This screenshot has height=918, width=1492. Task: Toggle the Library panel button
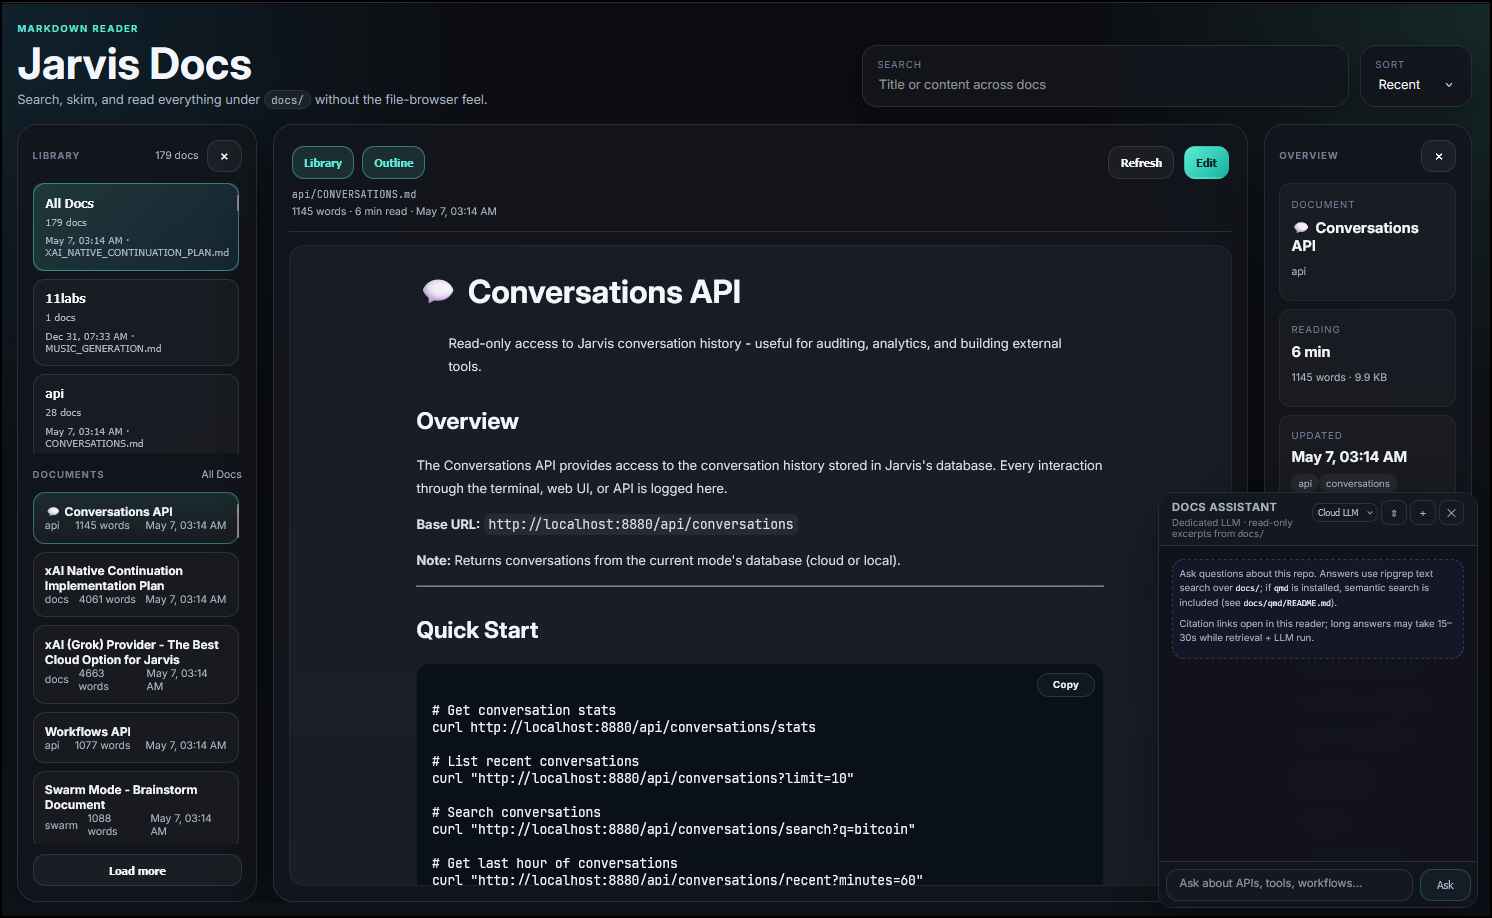[322, 163]
